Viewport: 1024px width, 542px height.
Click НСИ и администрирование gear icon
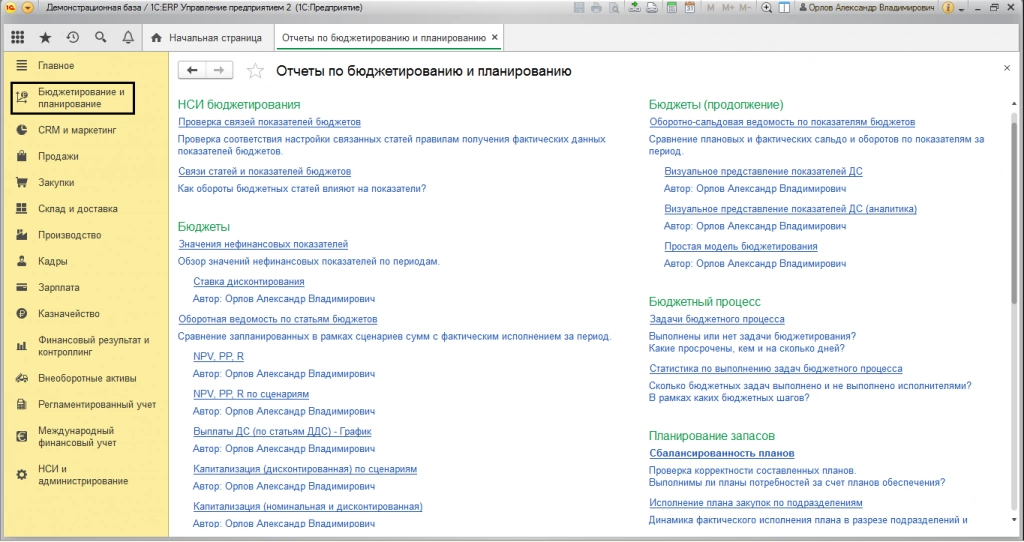(22, 475)
